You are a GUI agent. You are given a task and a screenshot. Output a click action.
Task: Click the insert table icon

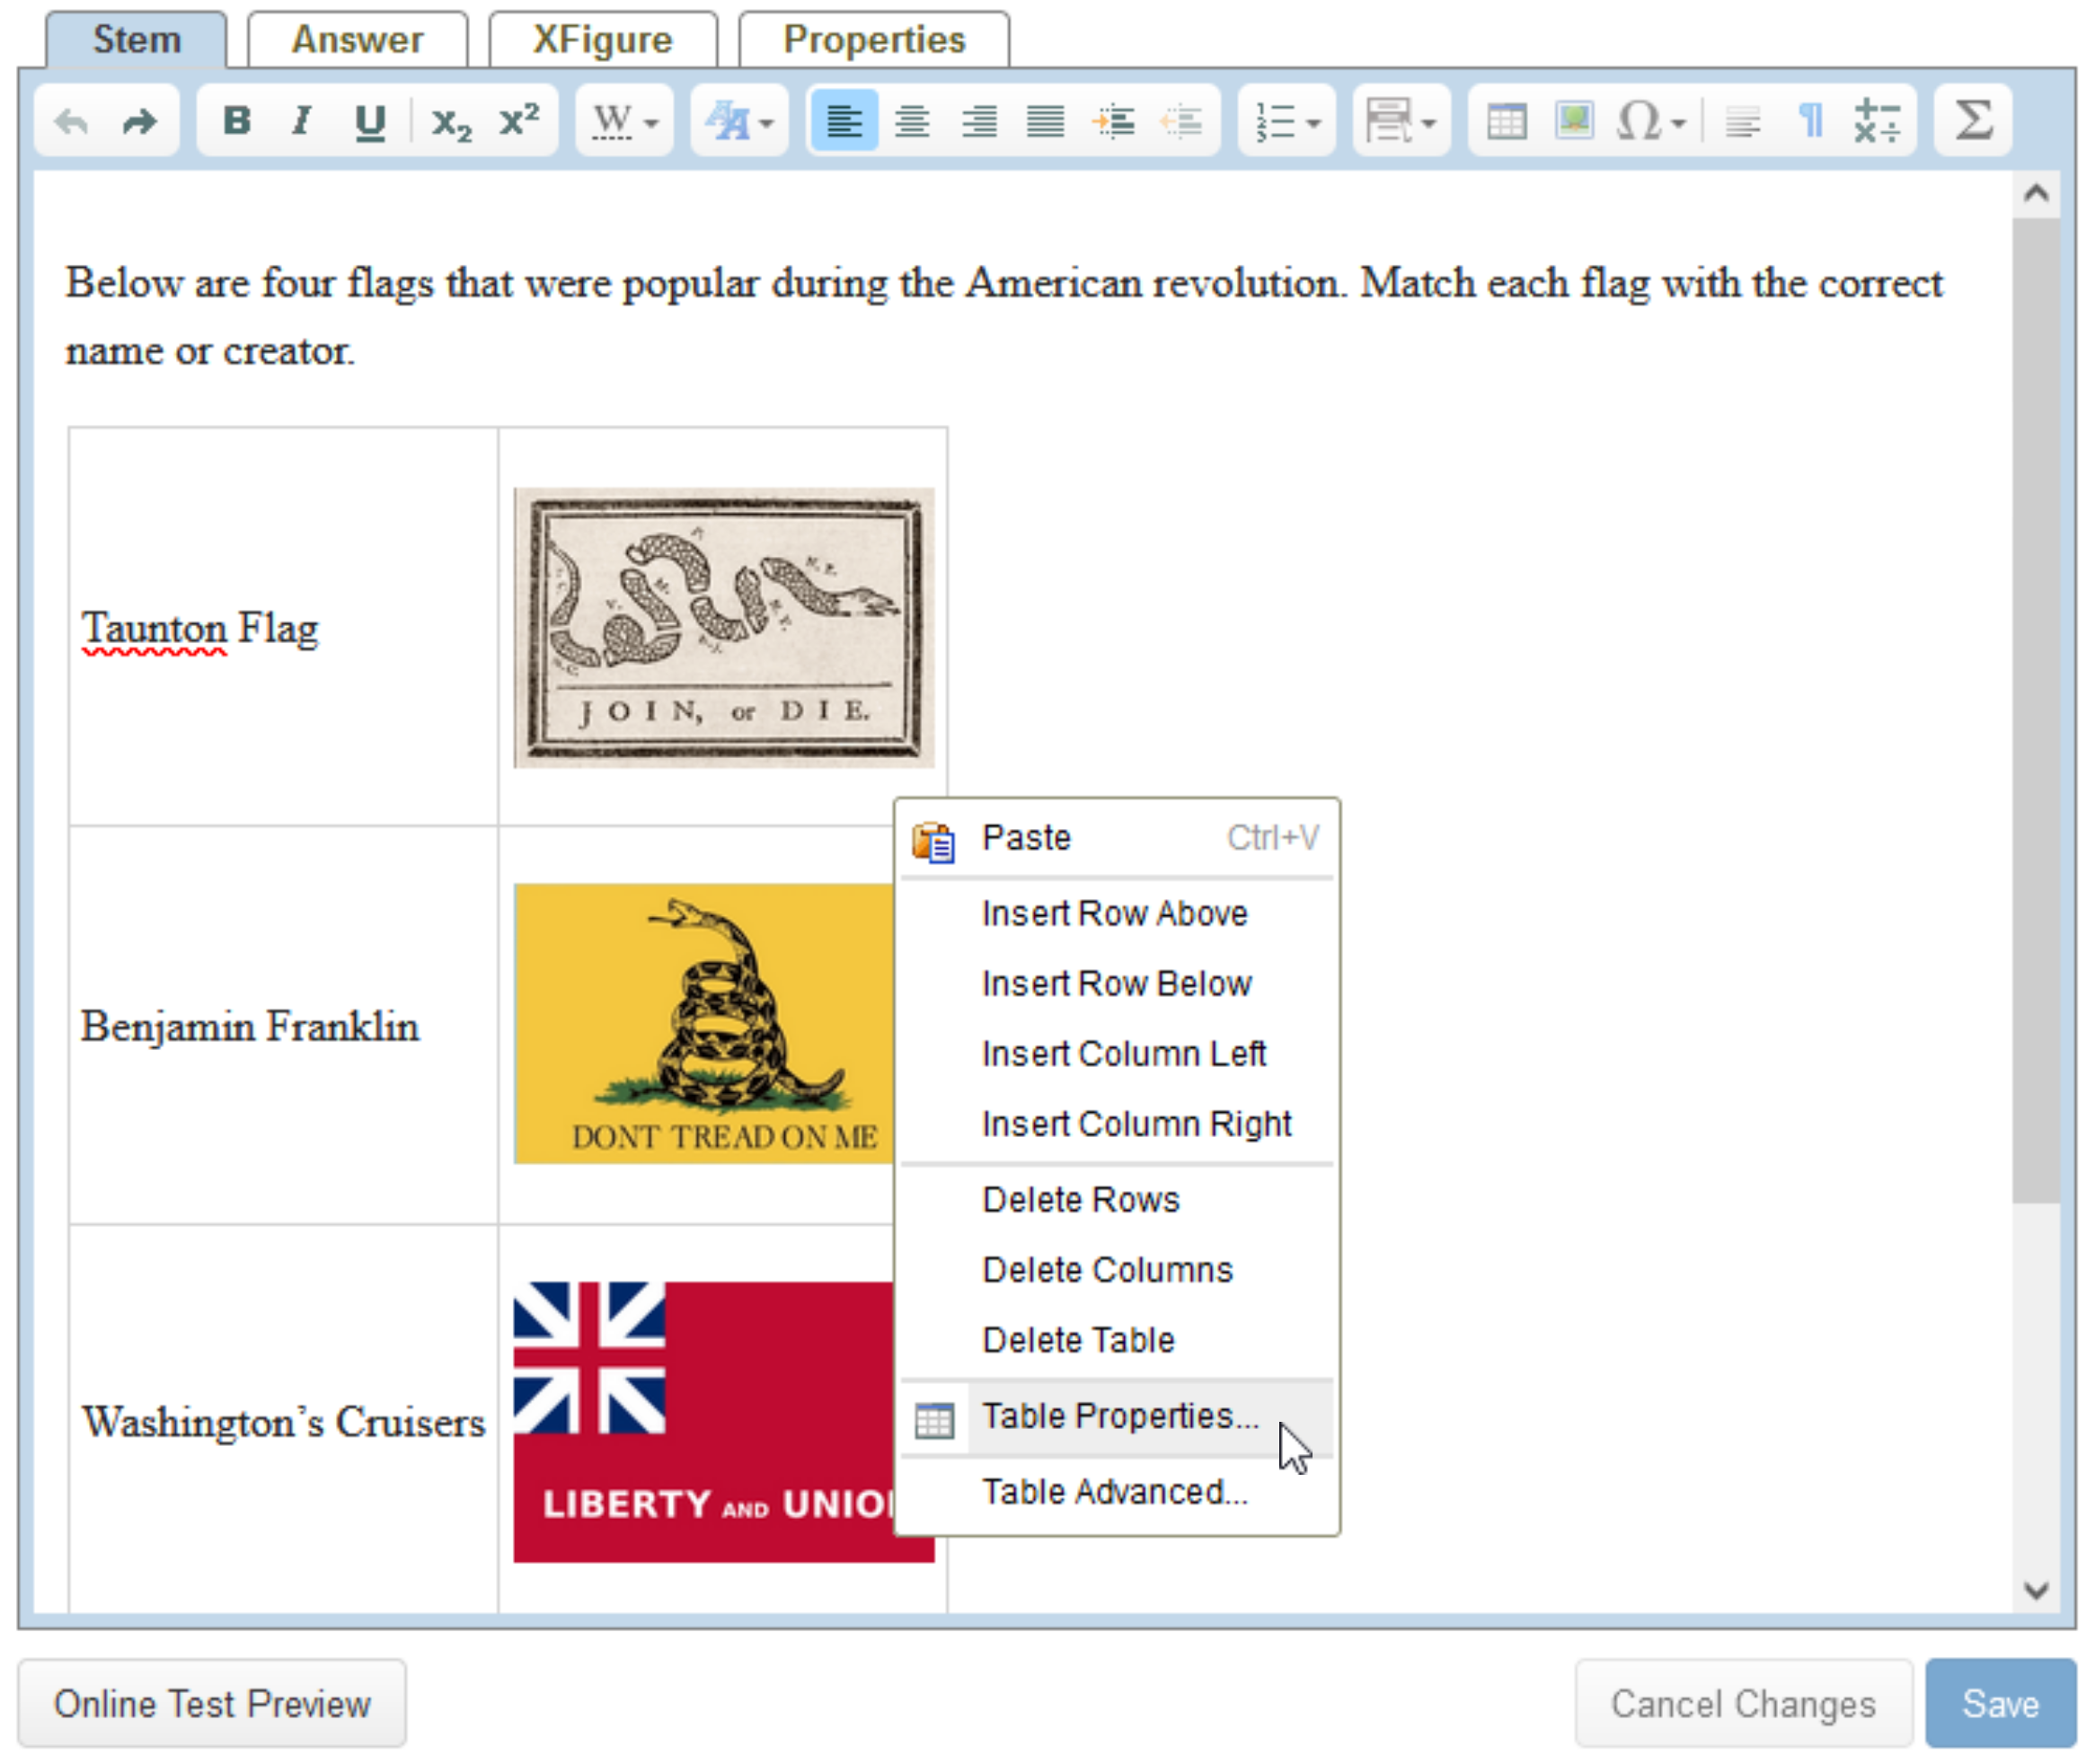[x=1506, y=122]
